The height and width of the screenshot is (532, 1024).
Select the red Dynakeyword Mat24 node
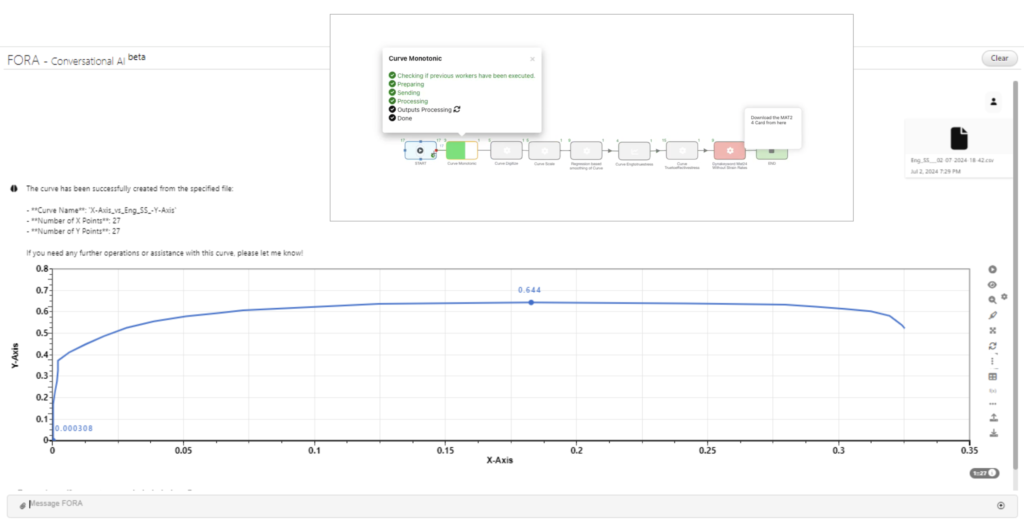pos(729,151)
